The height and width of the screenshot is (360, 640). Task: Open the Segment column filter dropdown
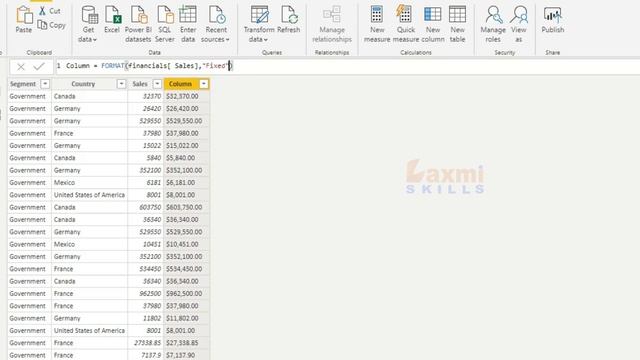pyautogui.click(x=45, y=84)
